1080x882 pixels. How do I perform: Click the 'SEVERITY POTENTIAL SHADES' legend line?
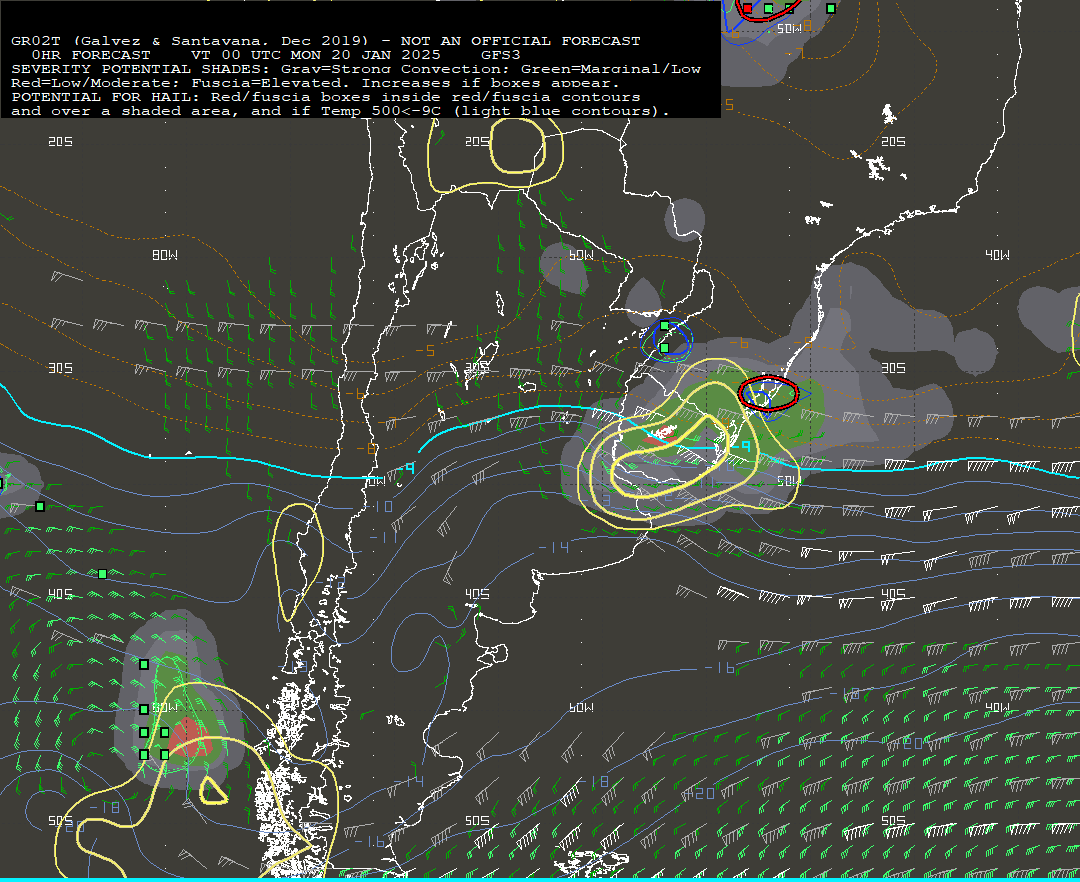click(356, 69)
